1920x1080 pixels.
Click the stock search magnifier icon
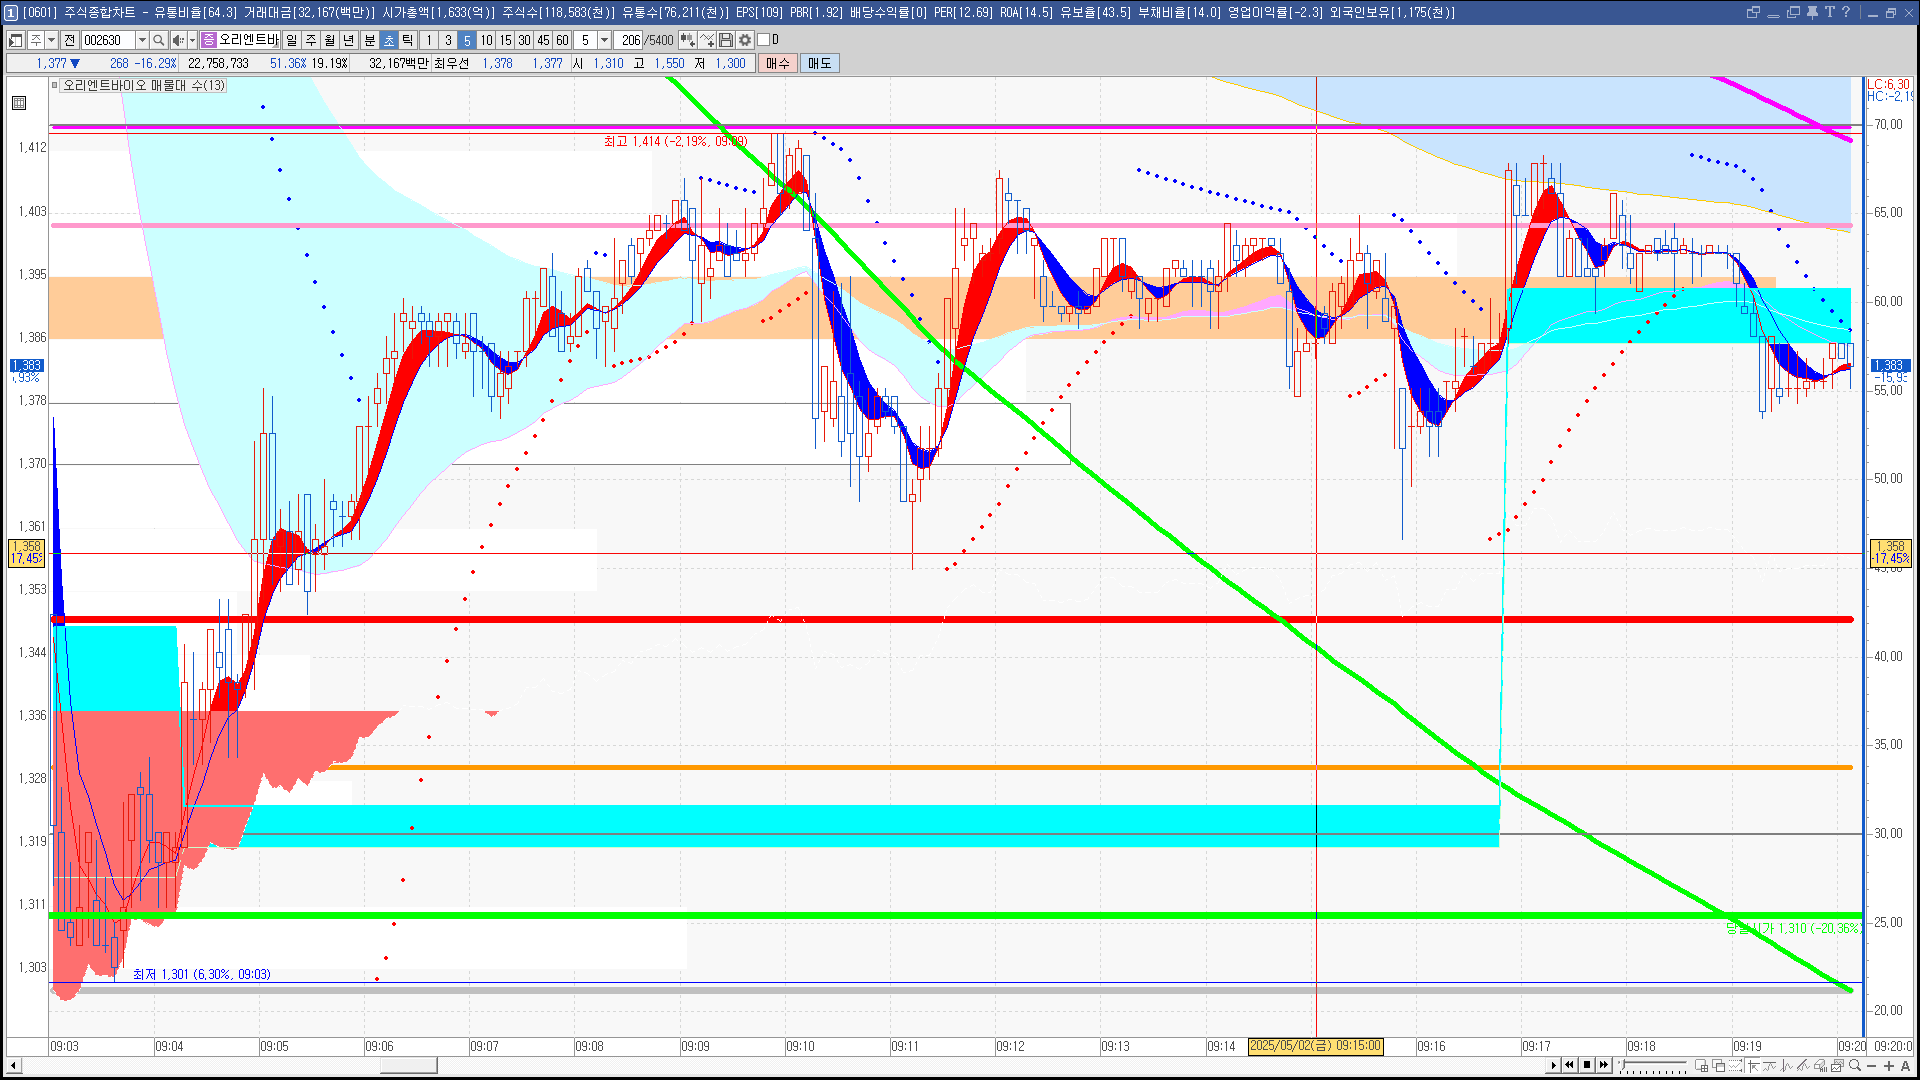pyautogui.click(x=158, y=40)
